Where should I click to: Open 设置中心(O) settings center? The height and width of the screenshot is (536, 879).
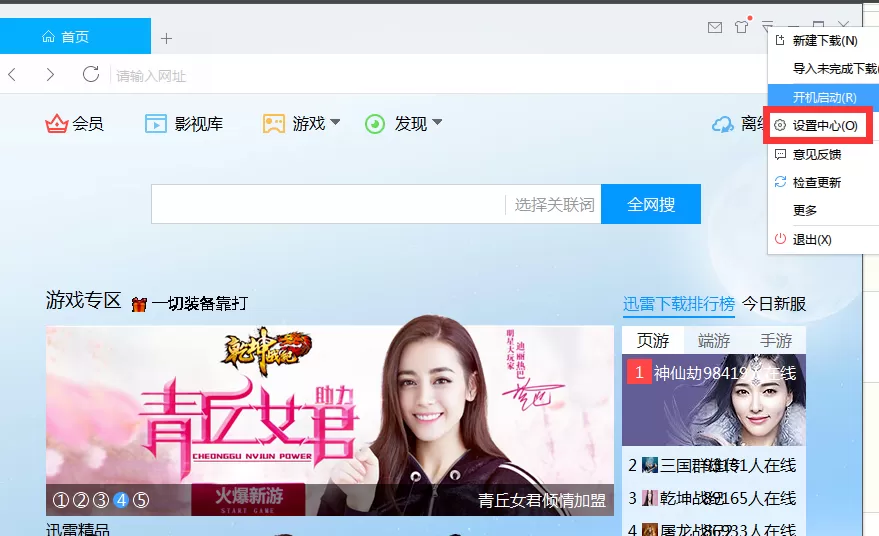[823, 126]
